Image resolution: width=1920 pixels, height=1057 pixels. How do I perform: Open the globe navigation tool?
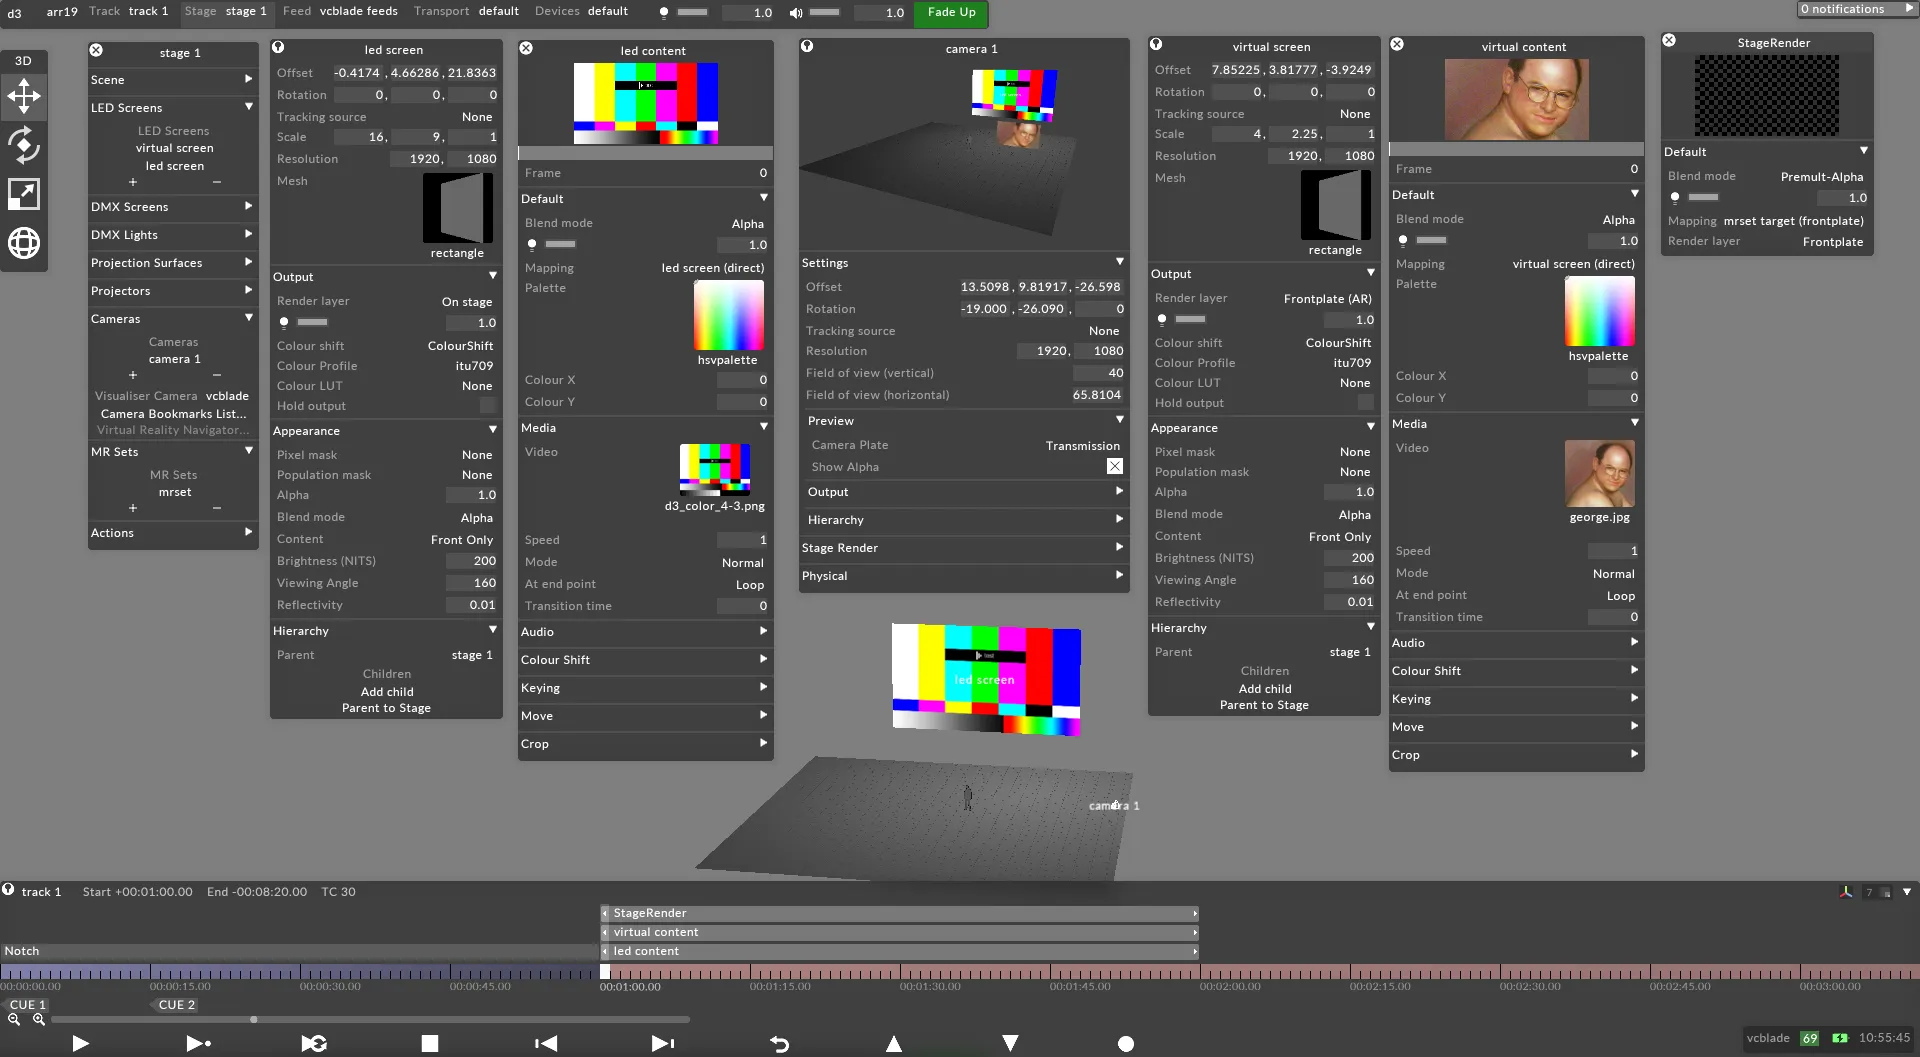[23, 243]
